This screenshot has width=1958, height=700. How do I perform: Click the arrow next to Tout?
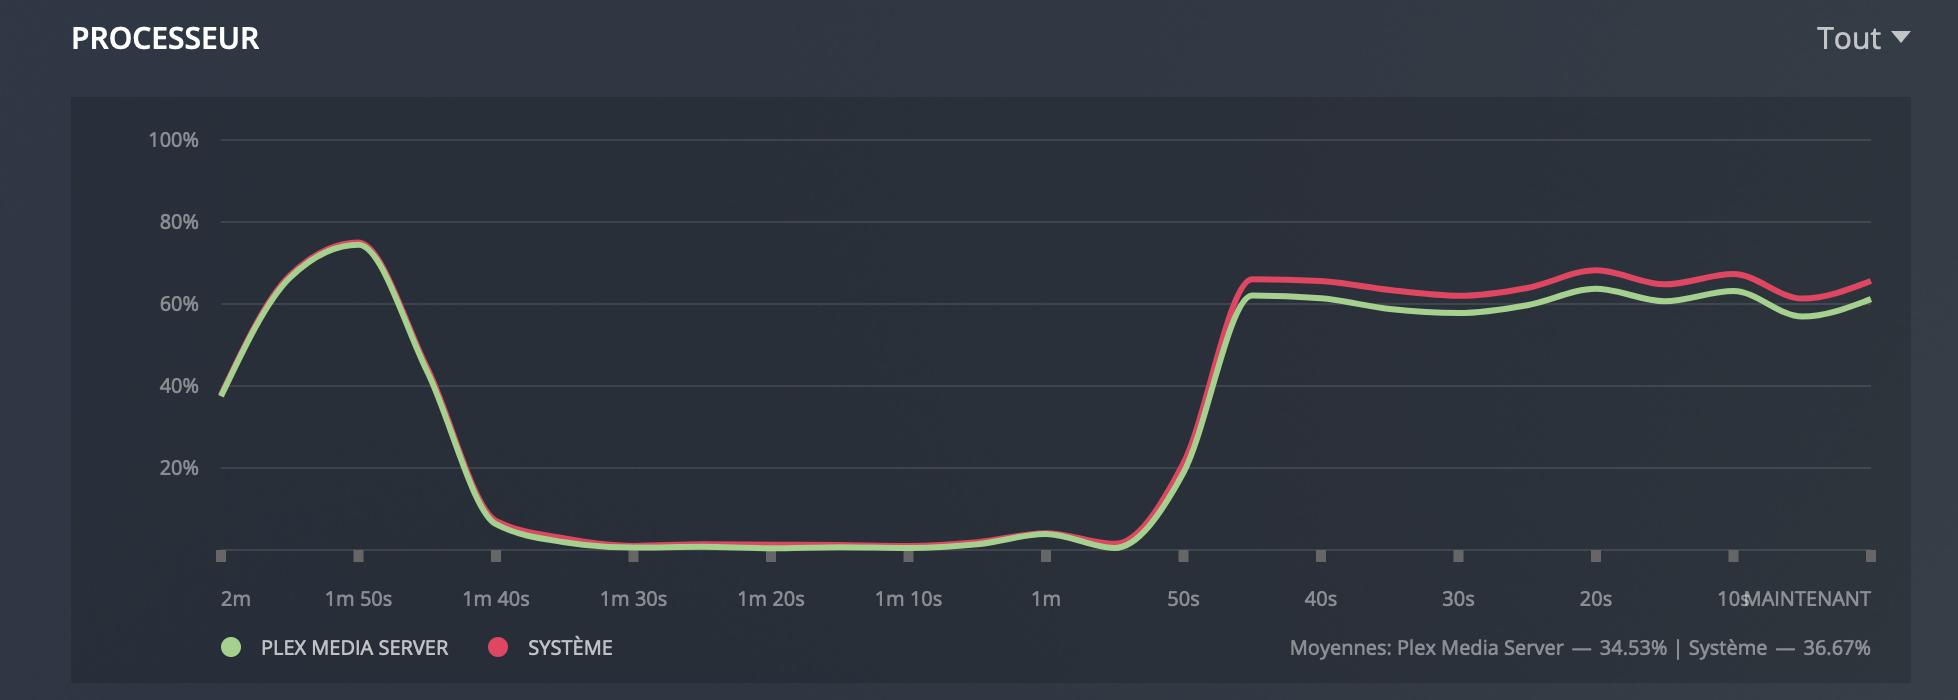point(1901,38)
